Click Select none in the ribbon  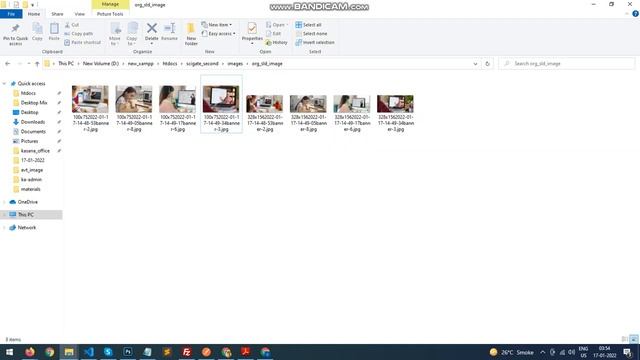point(311,33)
